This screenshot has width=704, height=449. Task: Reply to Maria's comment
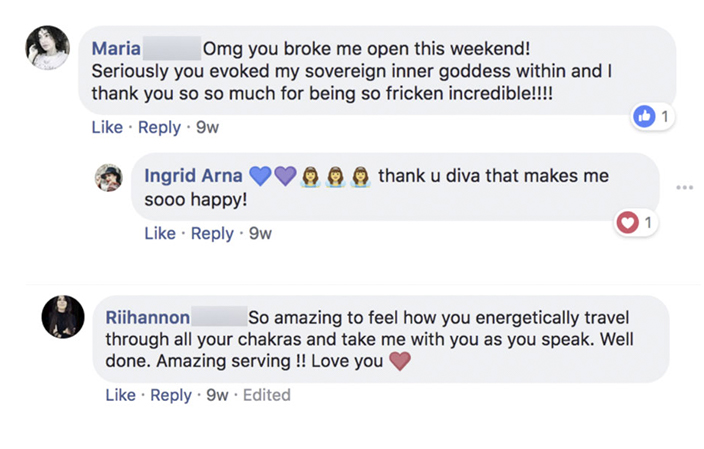[159, 127]
